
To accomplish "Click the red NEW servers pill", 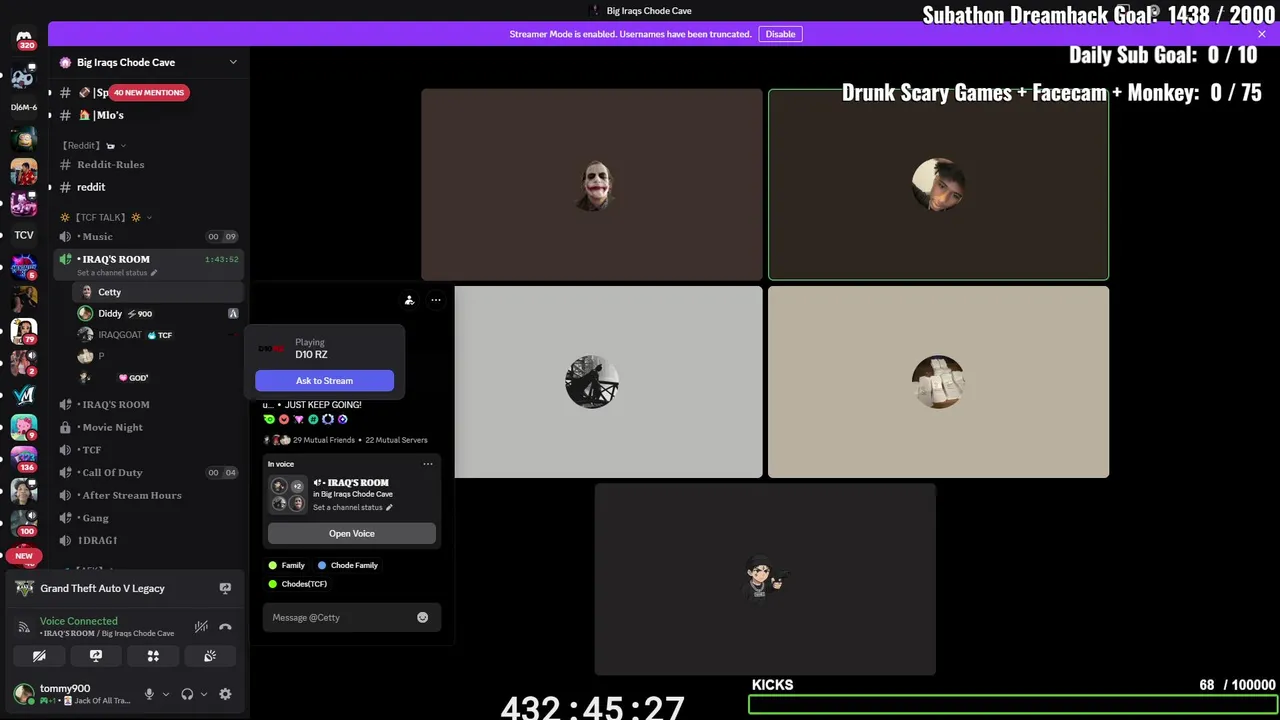I will (x=24, y=556).
